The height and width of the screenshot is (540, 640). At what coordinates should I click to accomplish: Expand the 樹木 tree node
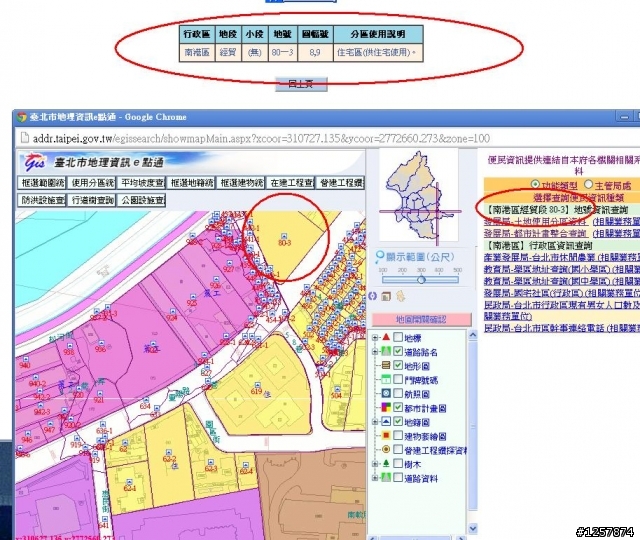pos(375,464)
